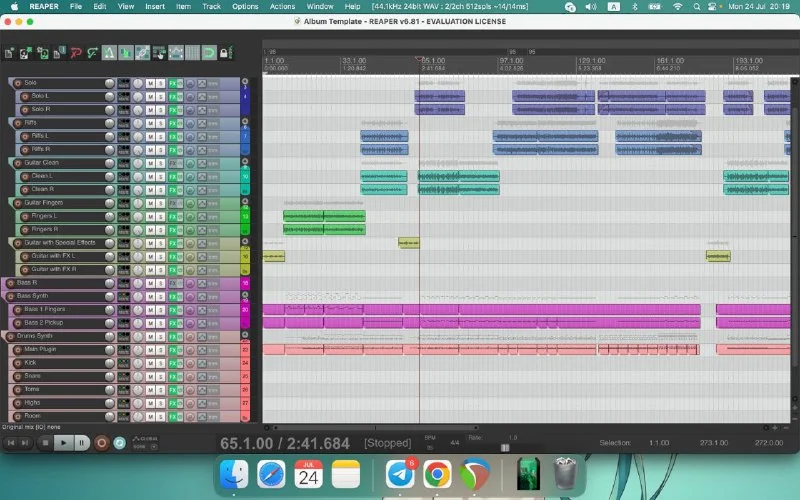Open the Track menu
The height and width of the screenshot is (500, 800).
coord(211,6)
